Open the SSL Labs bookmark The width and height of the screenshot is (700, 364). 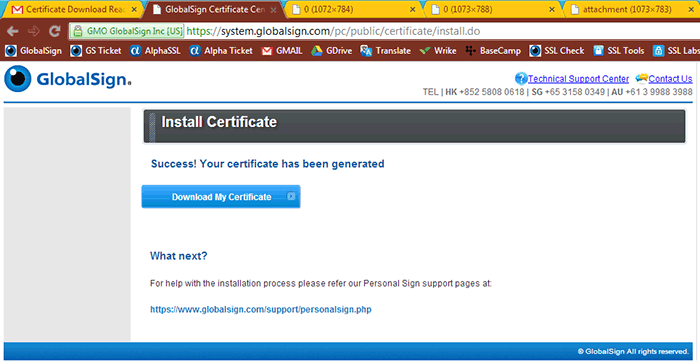click(676, 51)
